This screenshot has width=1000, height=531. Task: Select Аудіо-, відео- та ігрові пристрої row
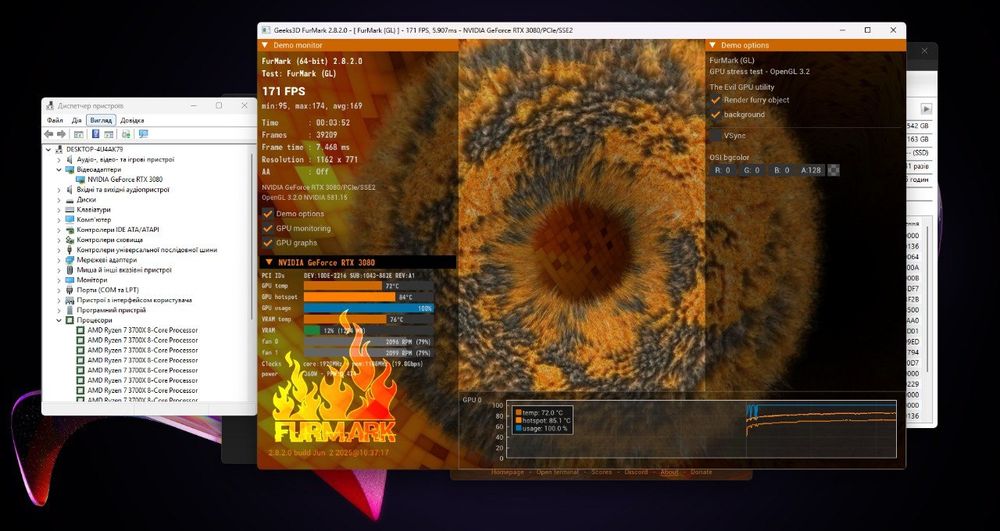pyautogui.click(x=125, y=159)
